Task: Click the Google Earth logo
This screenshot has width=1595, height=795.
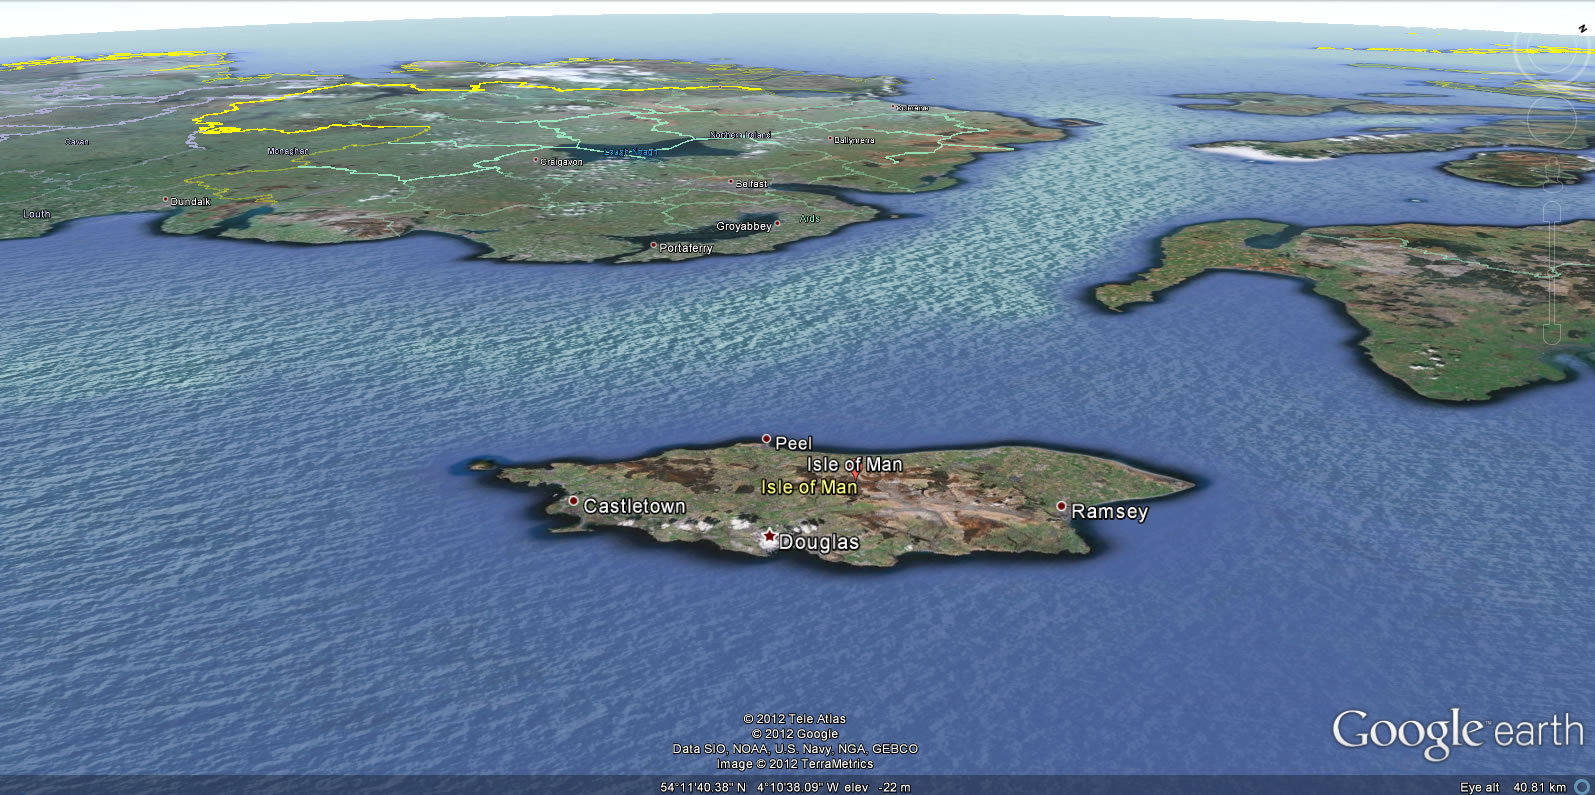Action: (1457, 732)
